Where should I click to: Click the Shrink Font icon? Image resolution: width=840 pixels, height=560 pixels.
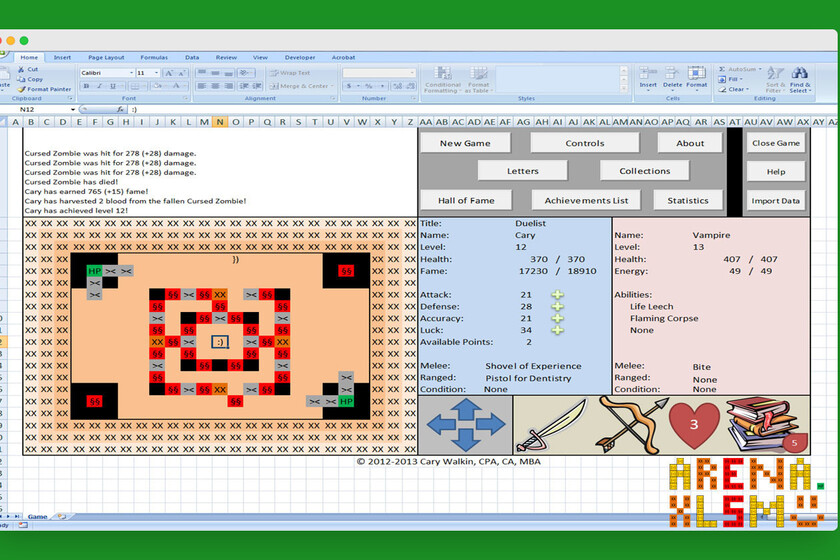pyautogui.click(x=181, y=73)
